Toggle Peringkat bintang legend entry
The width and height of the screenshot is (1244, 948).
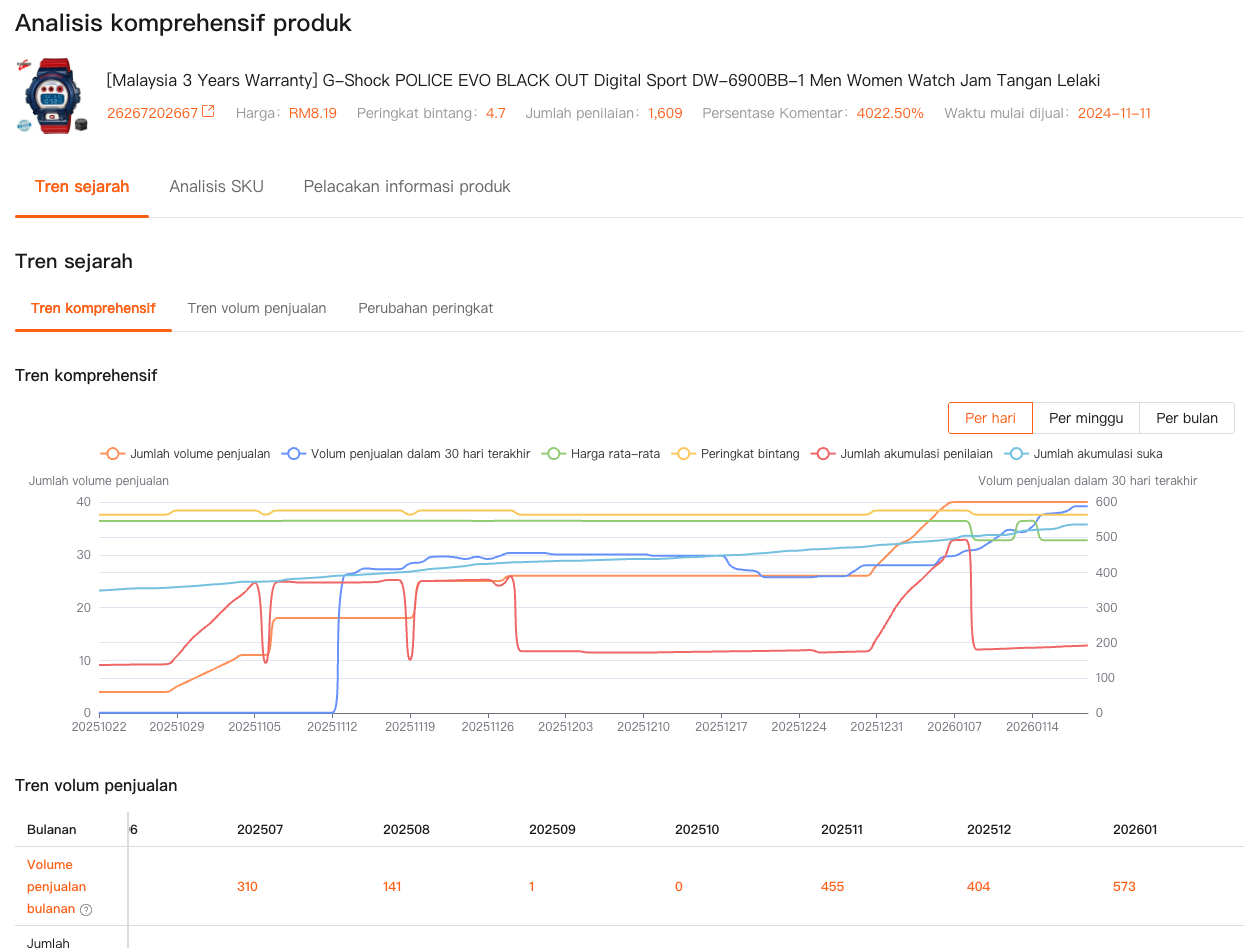click(739, 453)
